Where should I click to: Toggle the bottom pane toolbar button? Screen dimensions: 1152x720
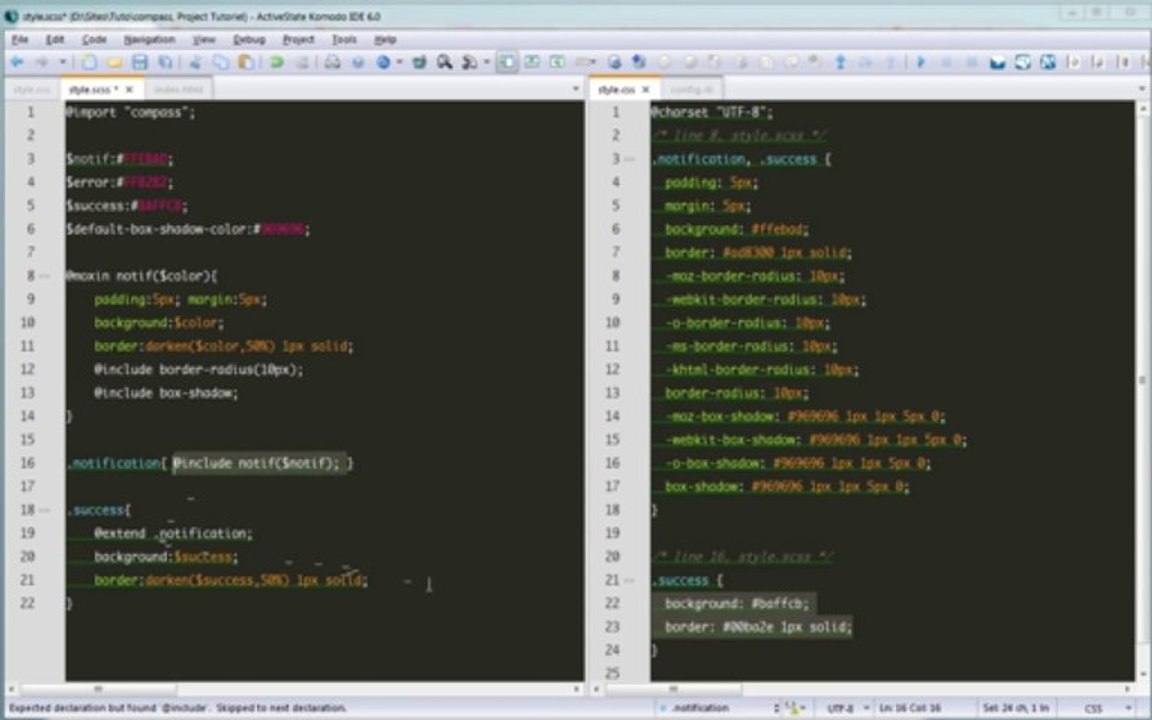click(532, 62)
